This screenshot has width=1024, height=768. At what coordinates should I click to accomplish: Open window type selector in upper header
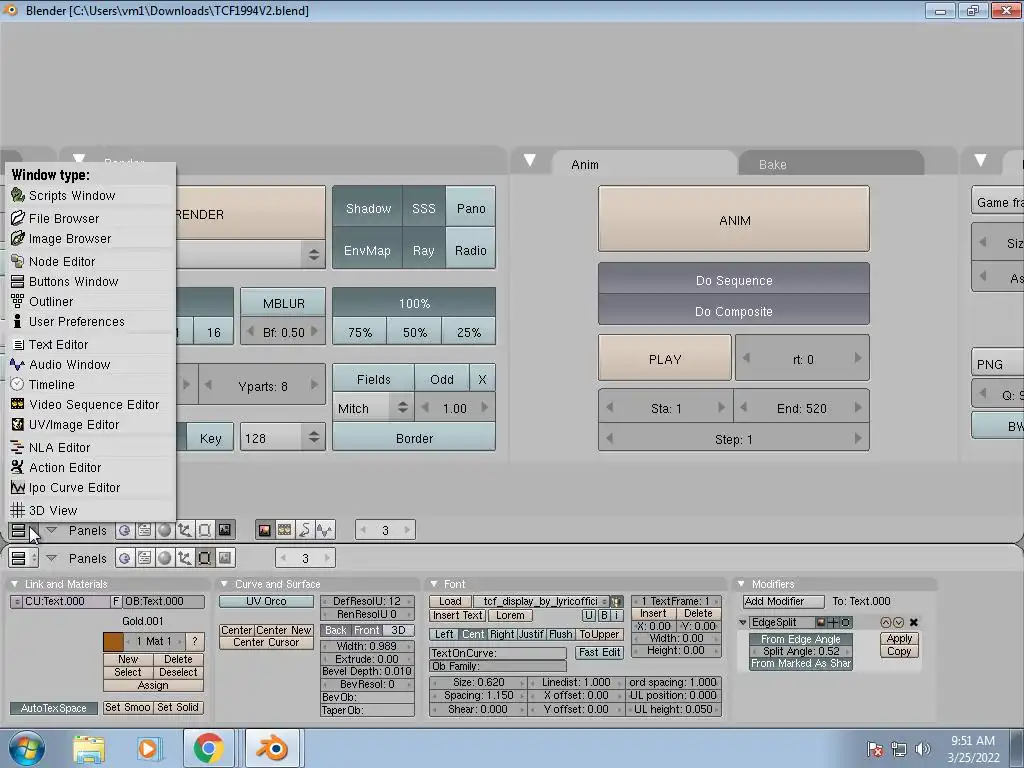pyautogui.click(x=24, y=530)
